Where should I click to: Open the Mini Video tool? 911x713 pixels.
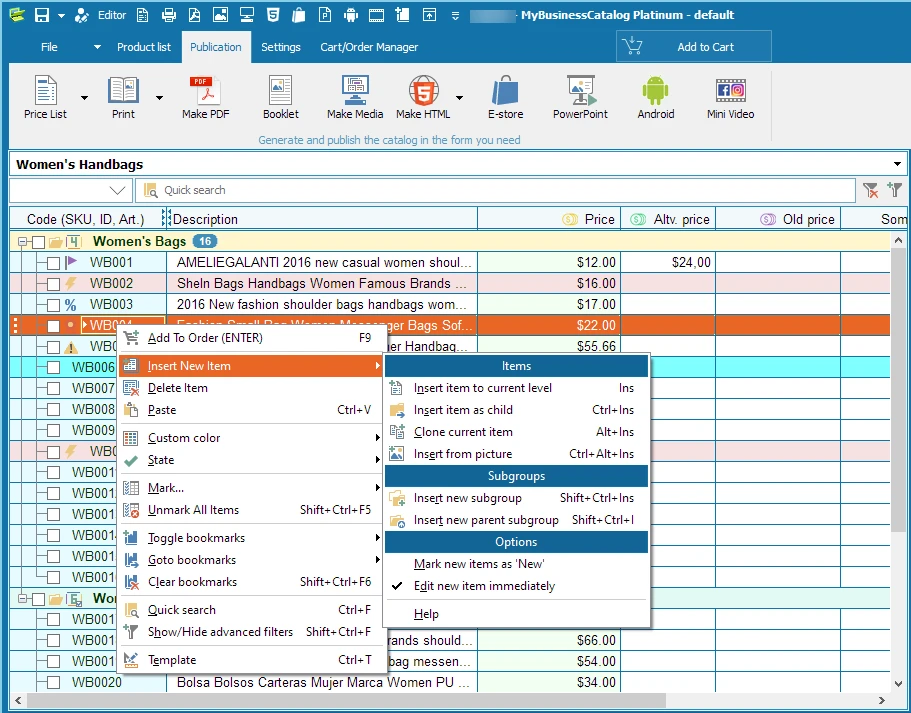[x=730, y=98]
